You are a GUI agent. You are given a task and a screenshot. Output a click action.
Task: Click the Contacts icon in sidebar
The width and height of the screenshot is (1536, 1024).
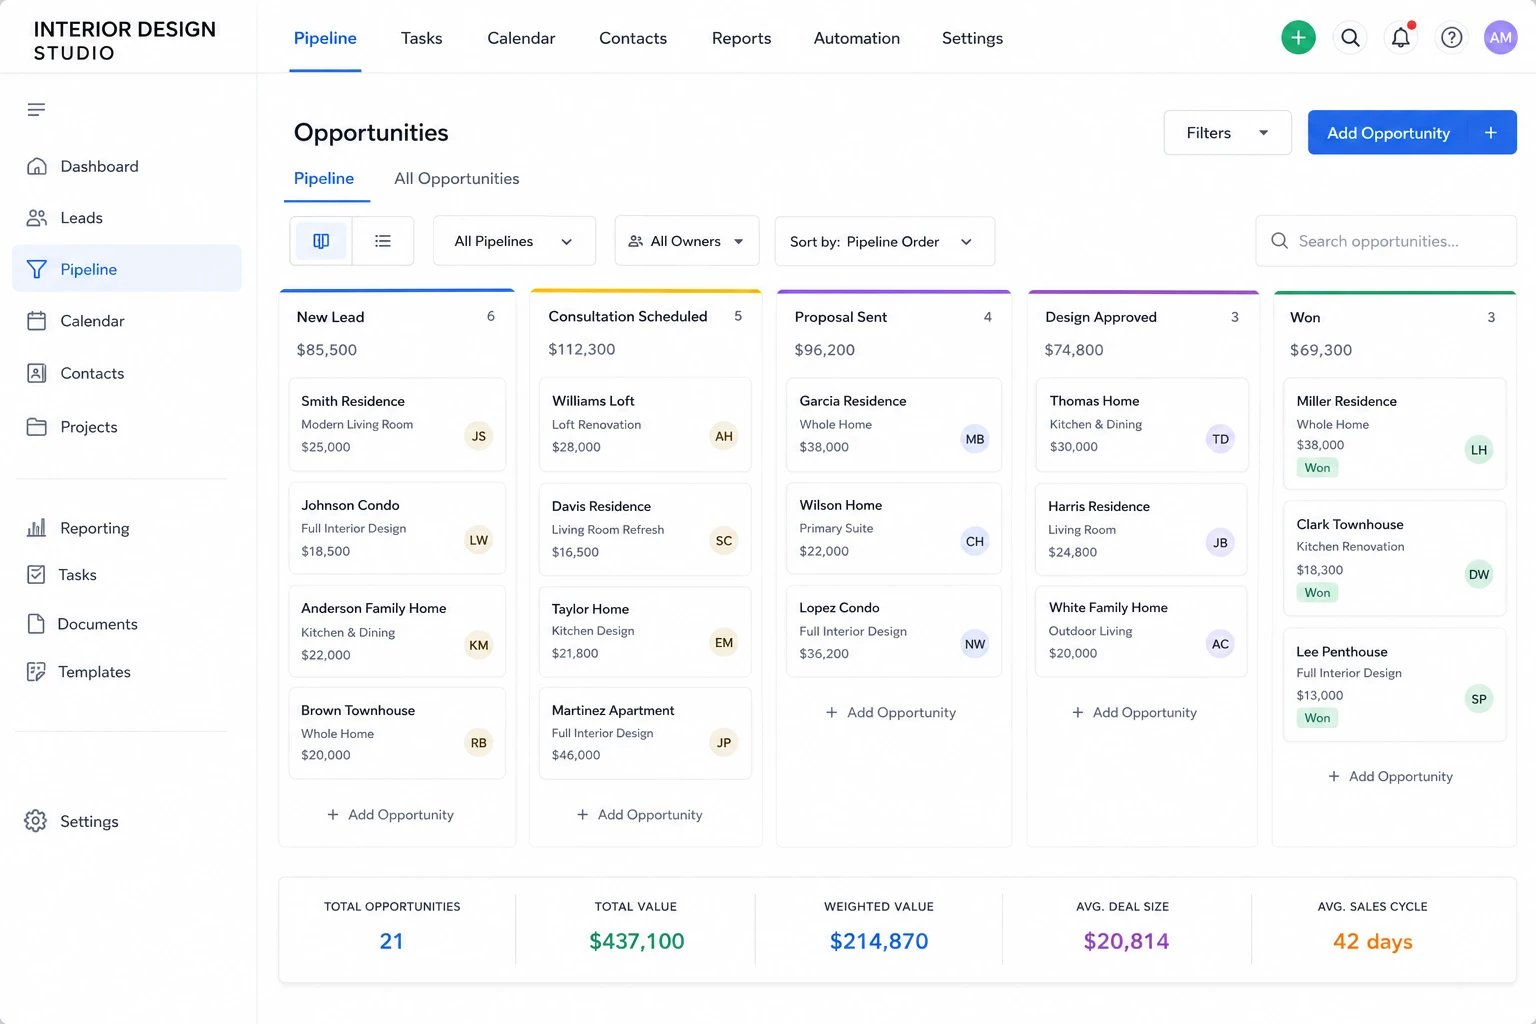click(x=37, y=373)
